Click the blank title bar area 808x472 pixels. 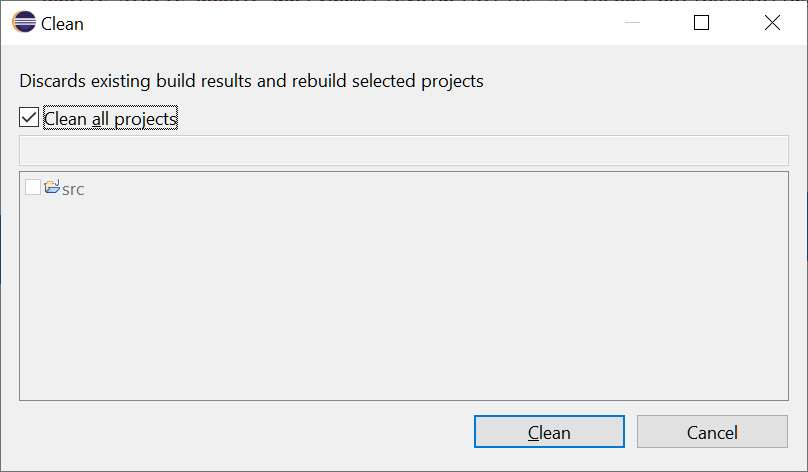click(350, 23)
